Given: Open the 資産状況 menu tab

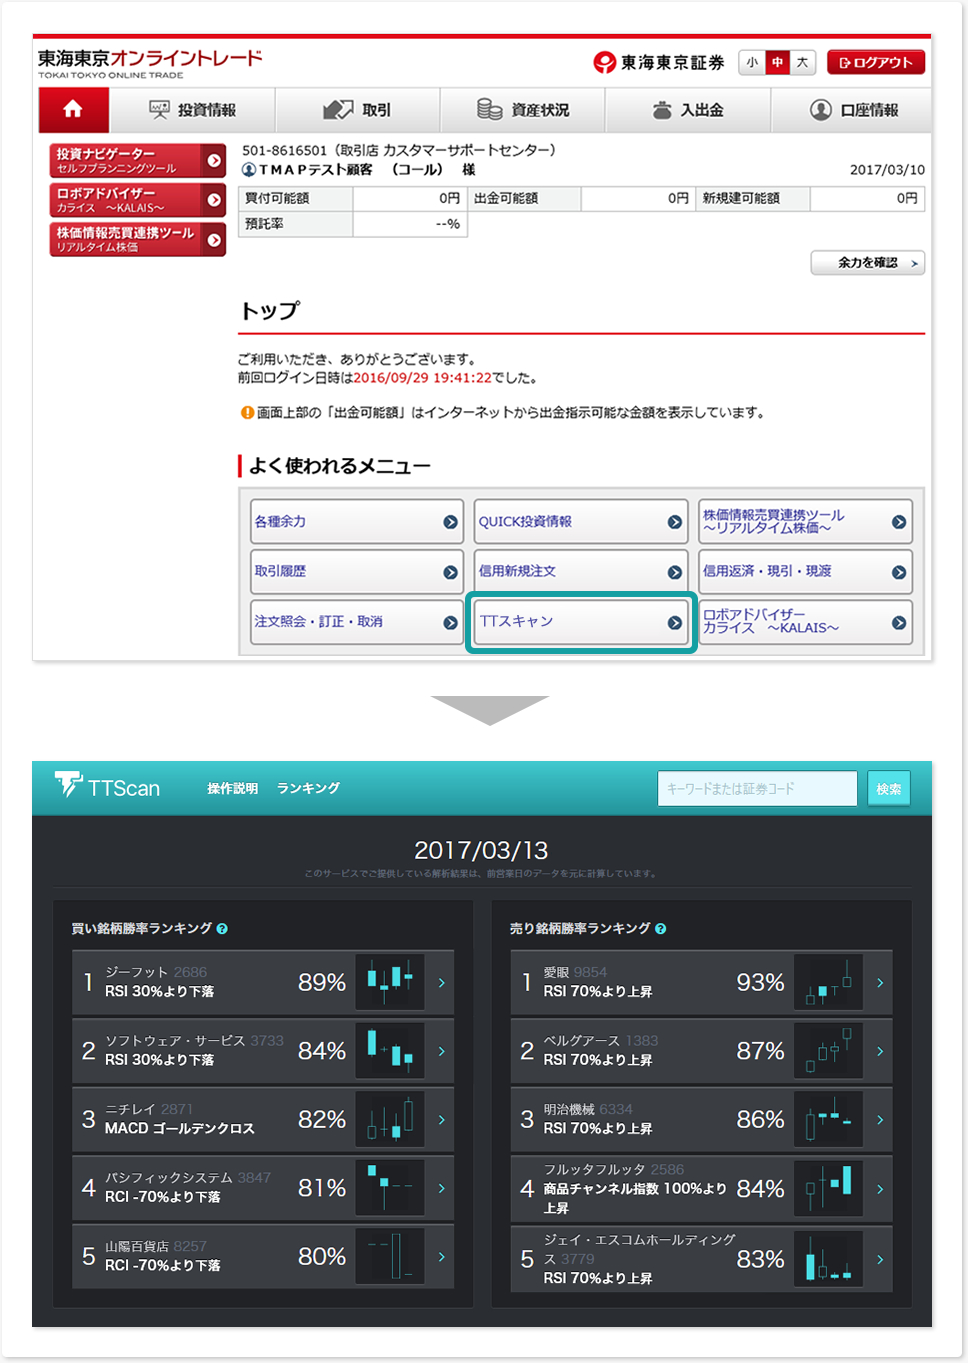Looking at the screenshot, I should pos(522,110).
